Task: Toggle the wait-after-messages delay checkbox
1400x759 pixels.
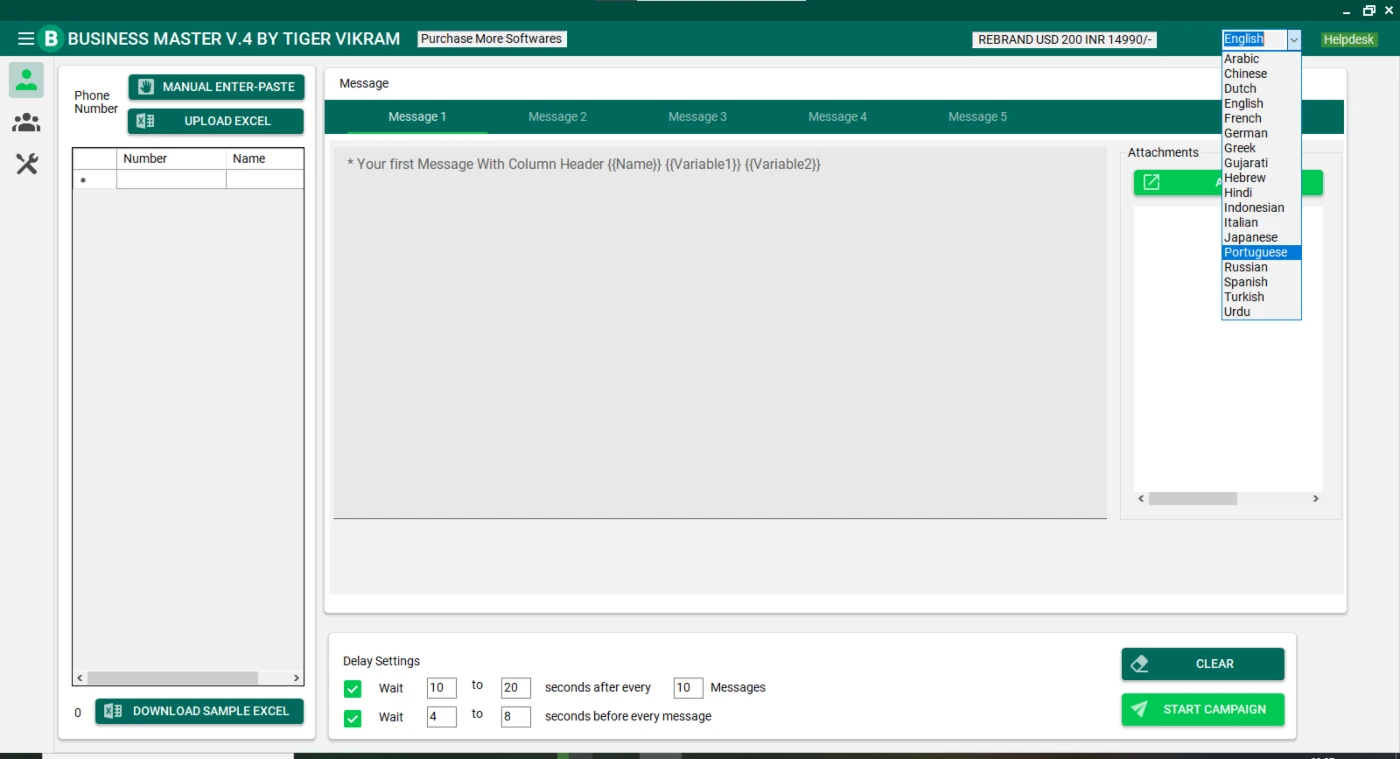Action: pyautogui.click(x=352, y=689)
